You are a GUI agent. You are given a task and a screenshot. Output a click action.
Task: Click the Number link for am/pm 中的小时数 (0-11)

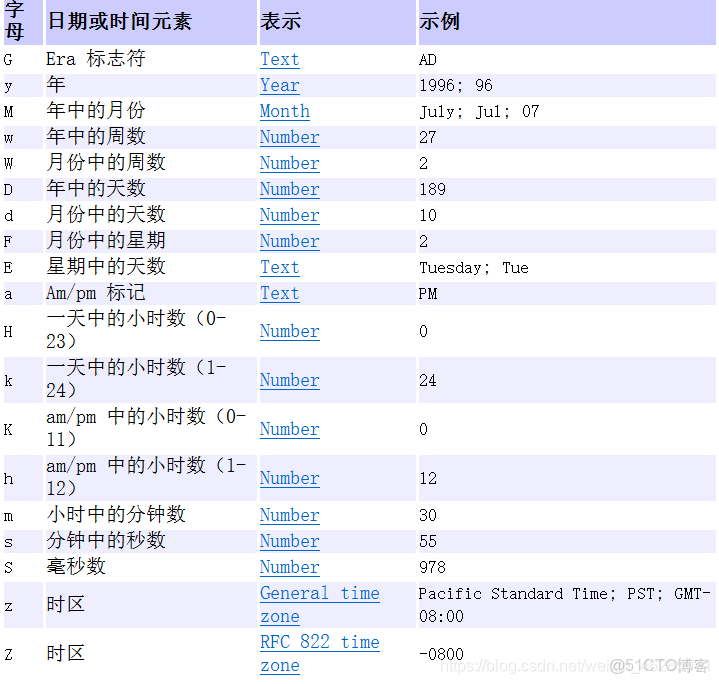click(x=290, y=429)
